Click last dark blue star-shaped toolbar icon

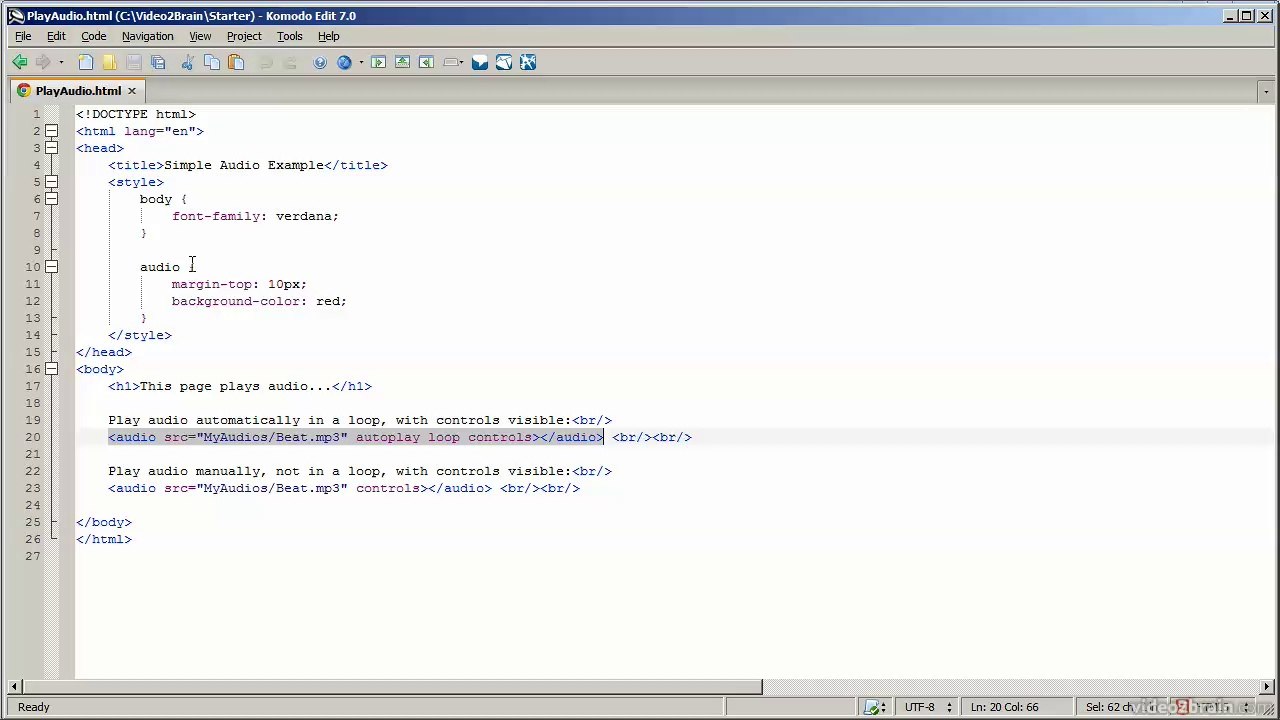(x=528, y=63)
